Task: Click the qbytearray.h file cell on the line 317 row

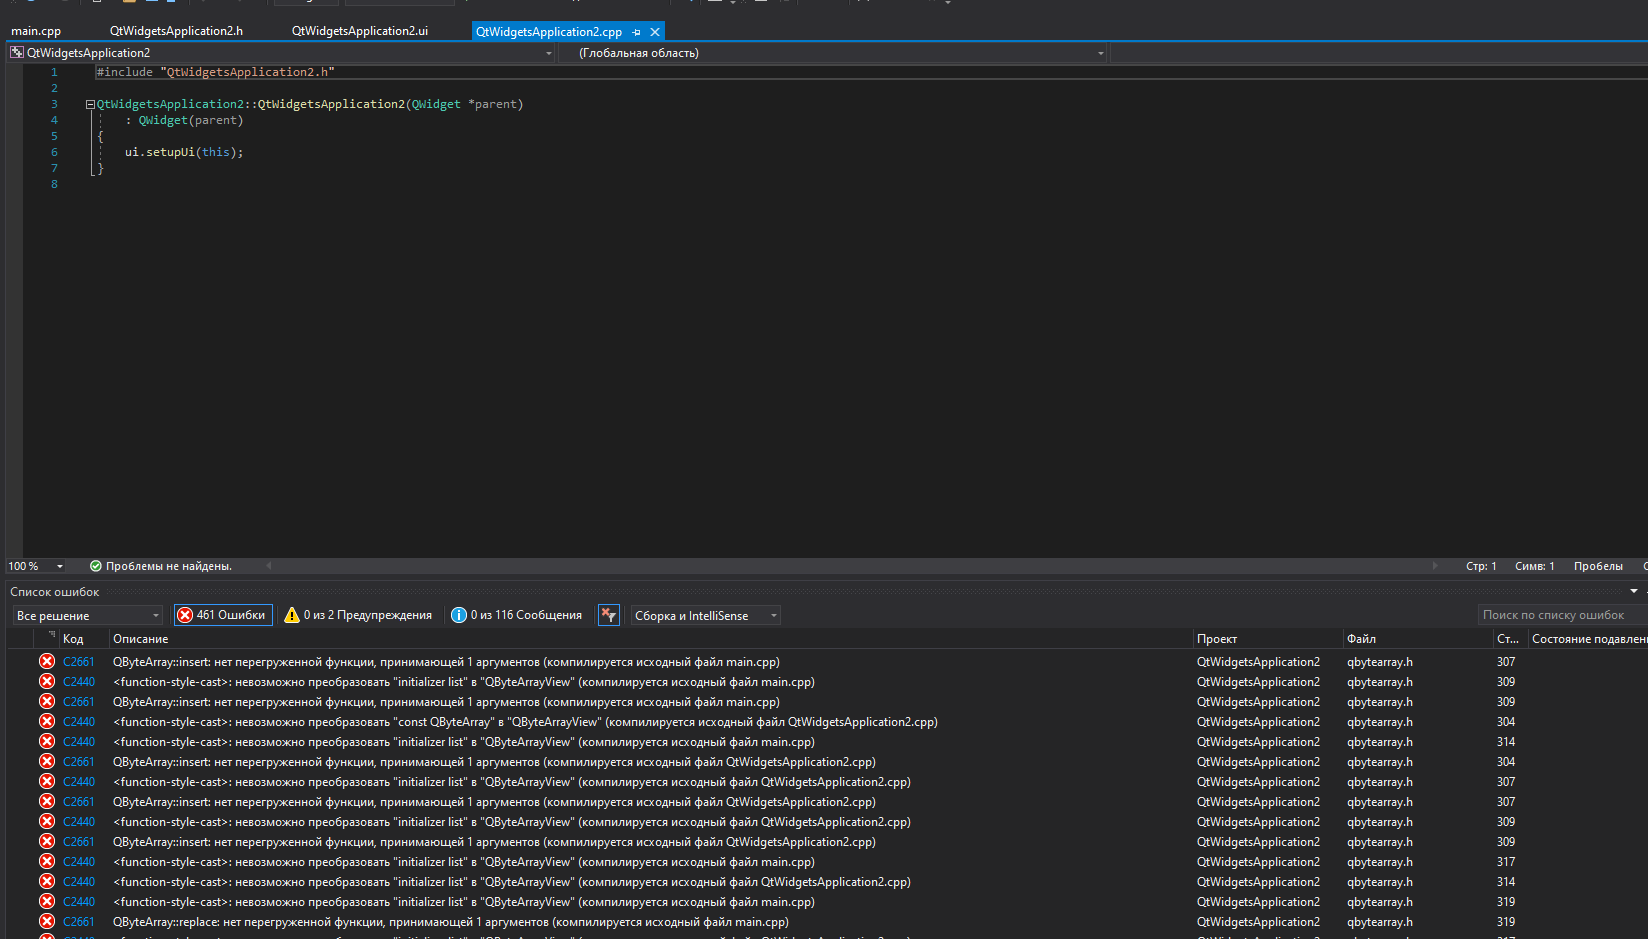Action: click(x=1380, y=862)
